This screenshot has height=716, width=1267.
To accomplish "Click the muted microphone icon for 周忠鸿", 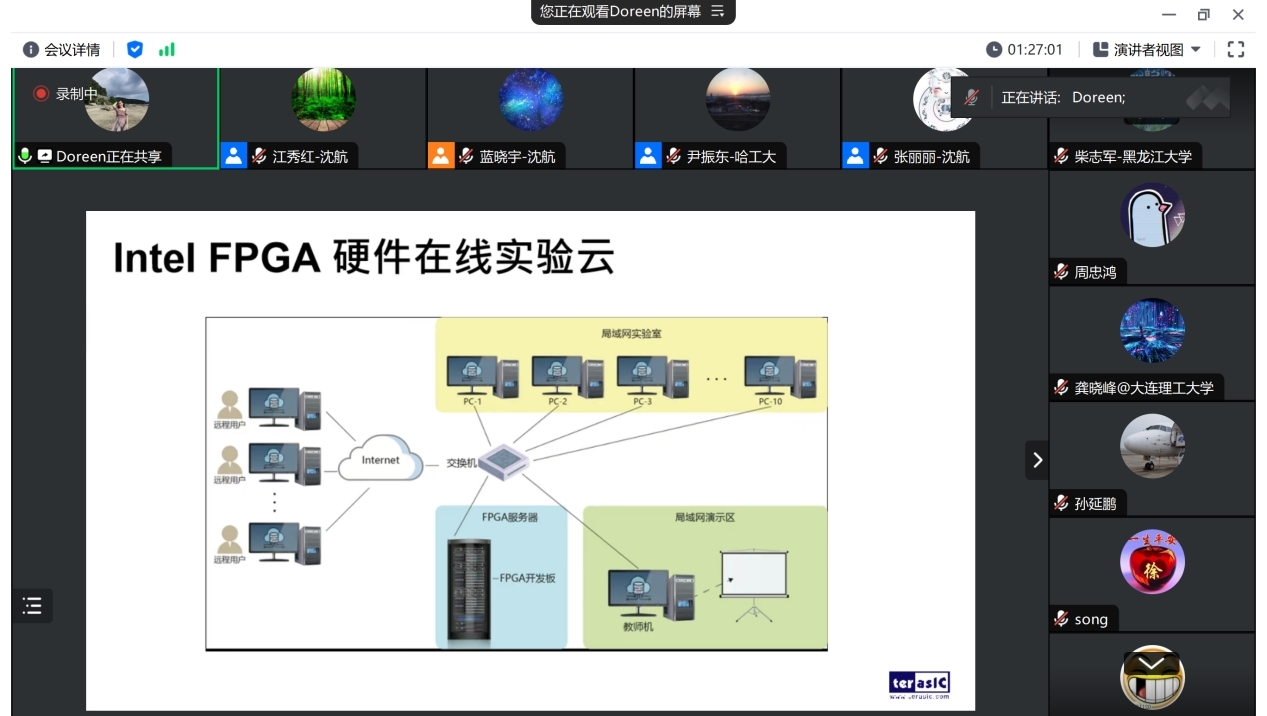I will point(1061,272).
